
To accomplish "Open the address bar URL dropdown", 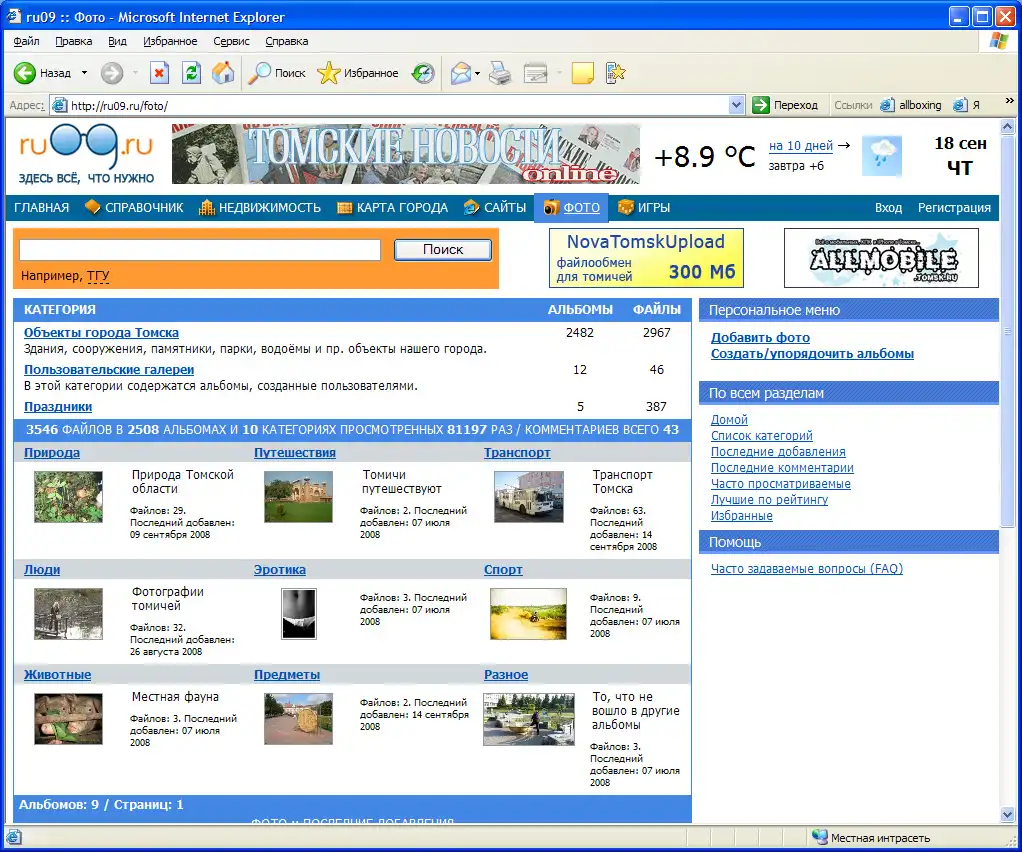I will click(x=737, y=105).
